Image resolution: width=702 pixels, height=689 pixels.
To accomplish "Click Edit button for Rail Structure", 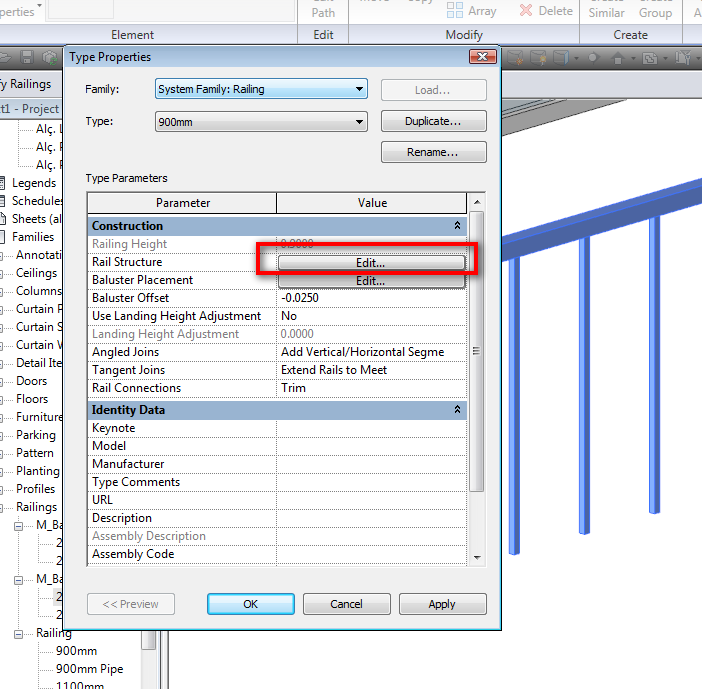I will 371,263.
